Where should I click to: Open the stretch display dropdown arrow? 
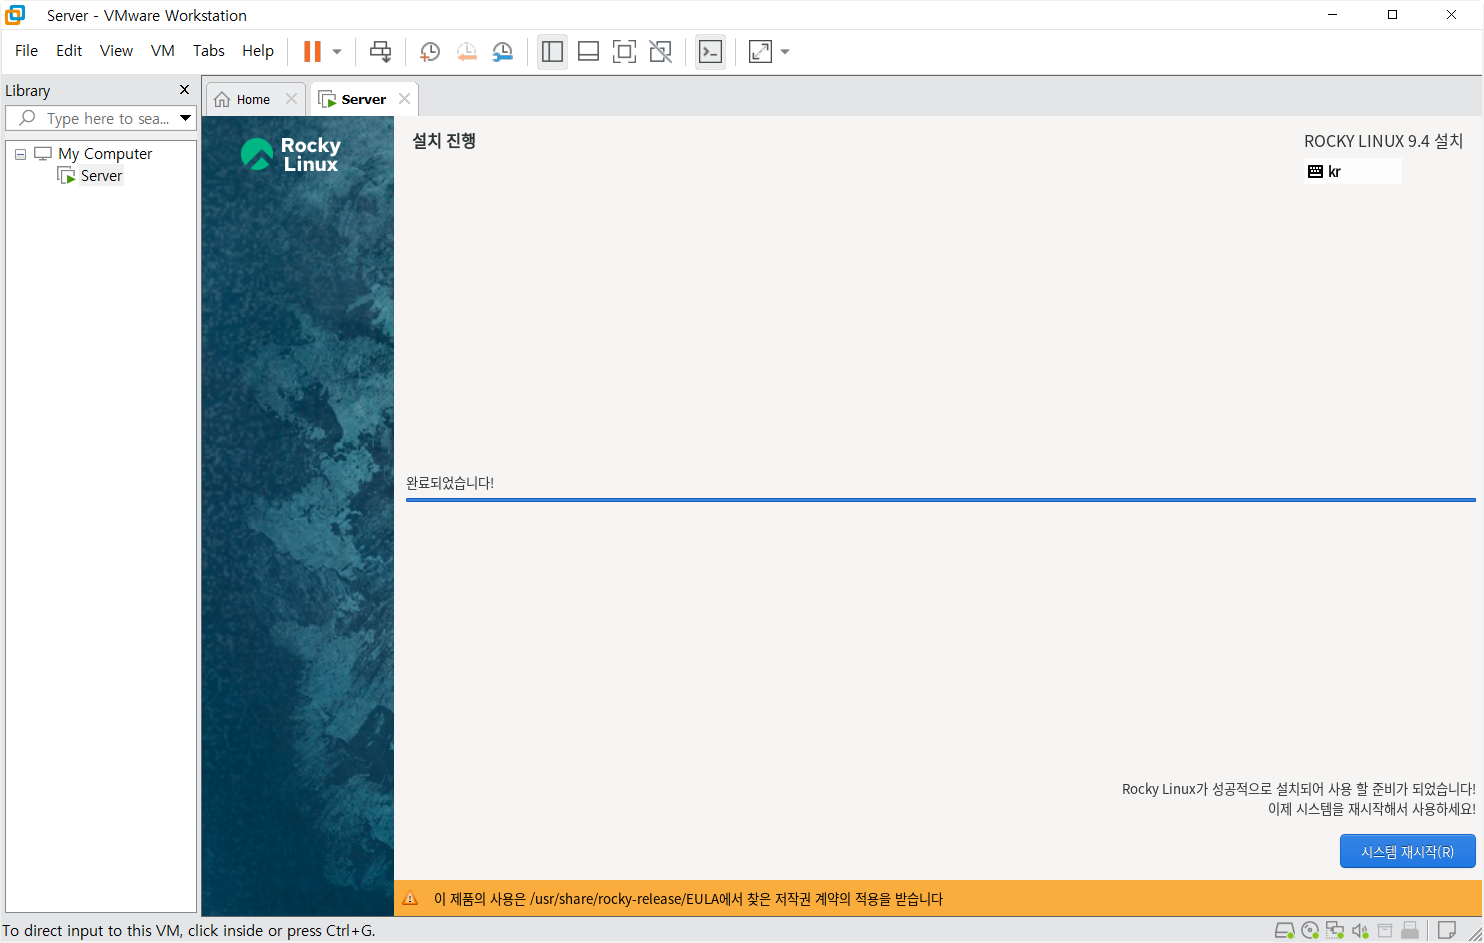[x=785, y=52]
